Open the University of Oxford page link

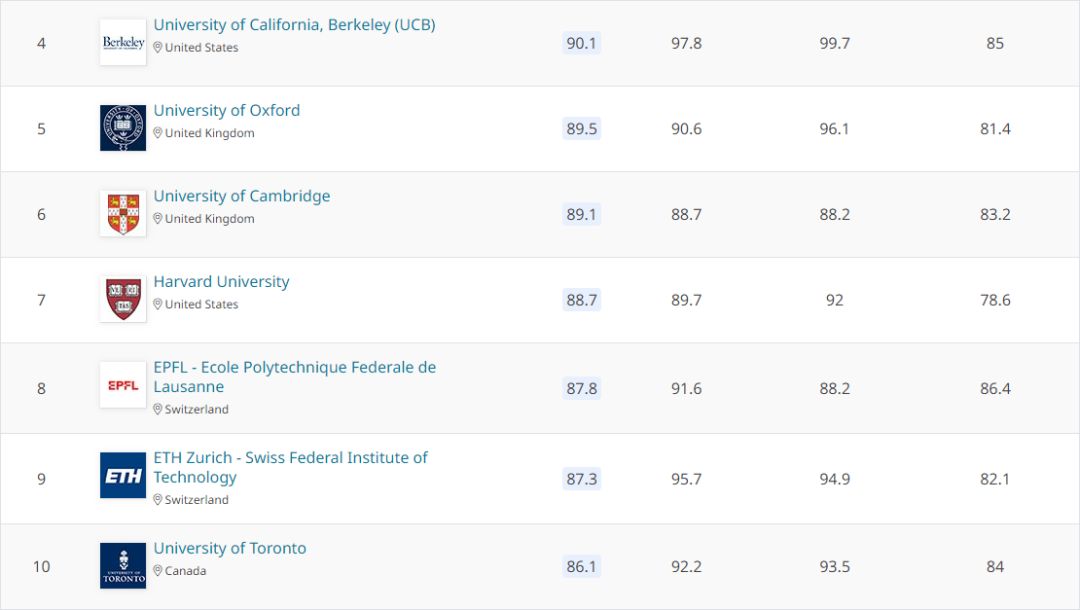[x=227, y=110]
